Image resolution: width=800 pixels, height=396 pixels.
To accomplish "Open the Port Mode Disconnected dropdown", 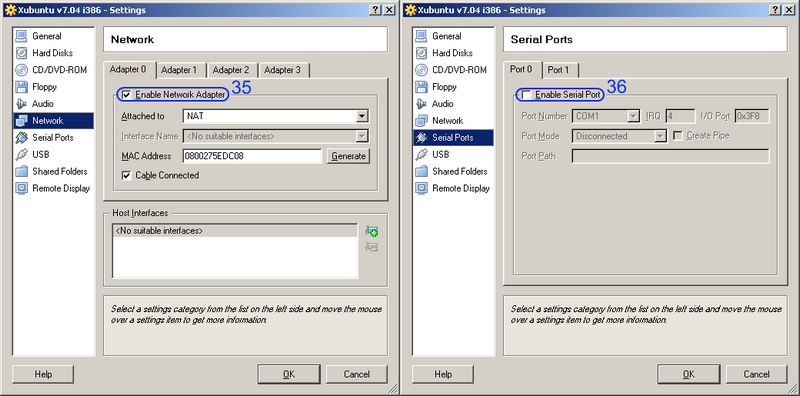I will point(661,136).
